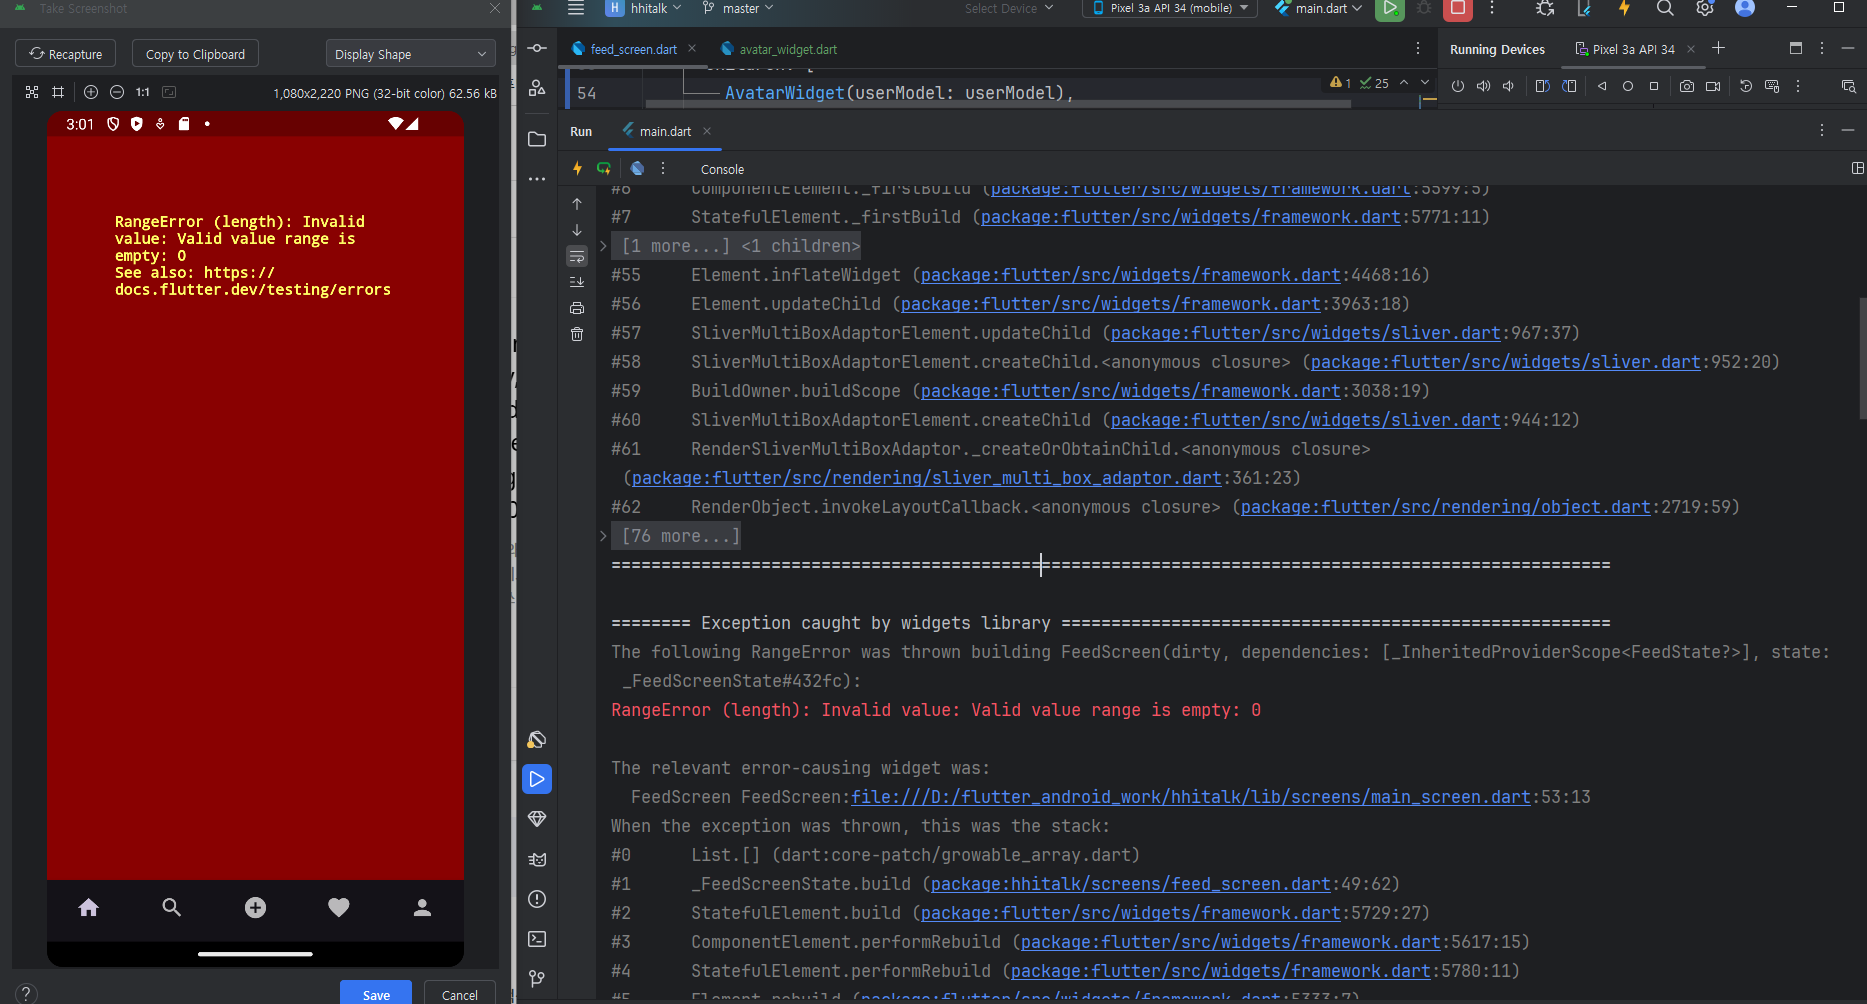Image resolution: width=1867 pixels, height=1004 pixels.
Task: Toggle grid overlay in screenshot viewer
Action: tap(58, 92)
